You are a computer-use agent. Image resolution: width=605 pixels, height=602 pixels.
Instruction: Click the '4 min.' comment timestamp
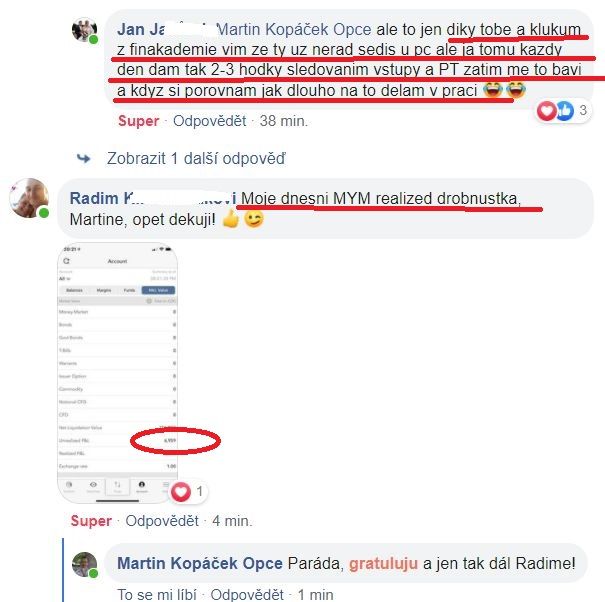coord(232,521)
